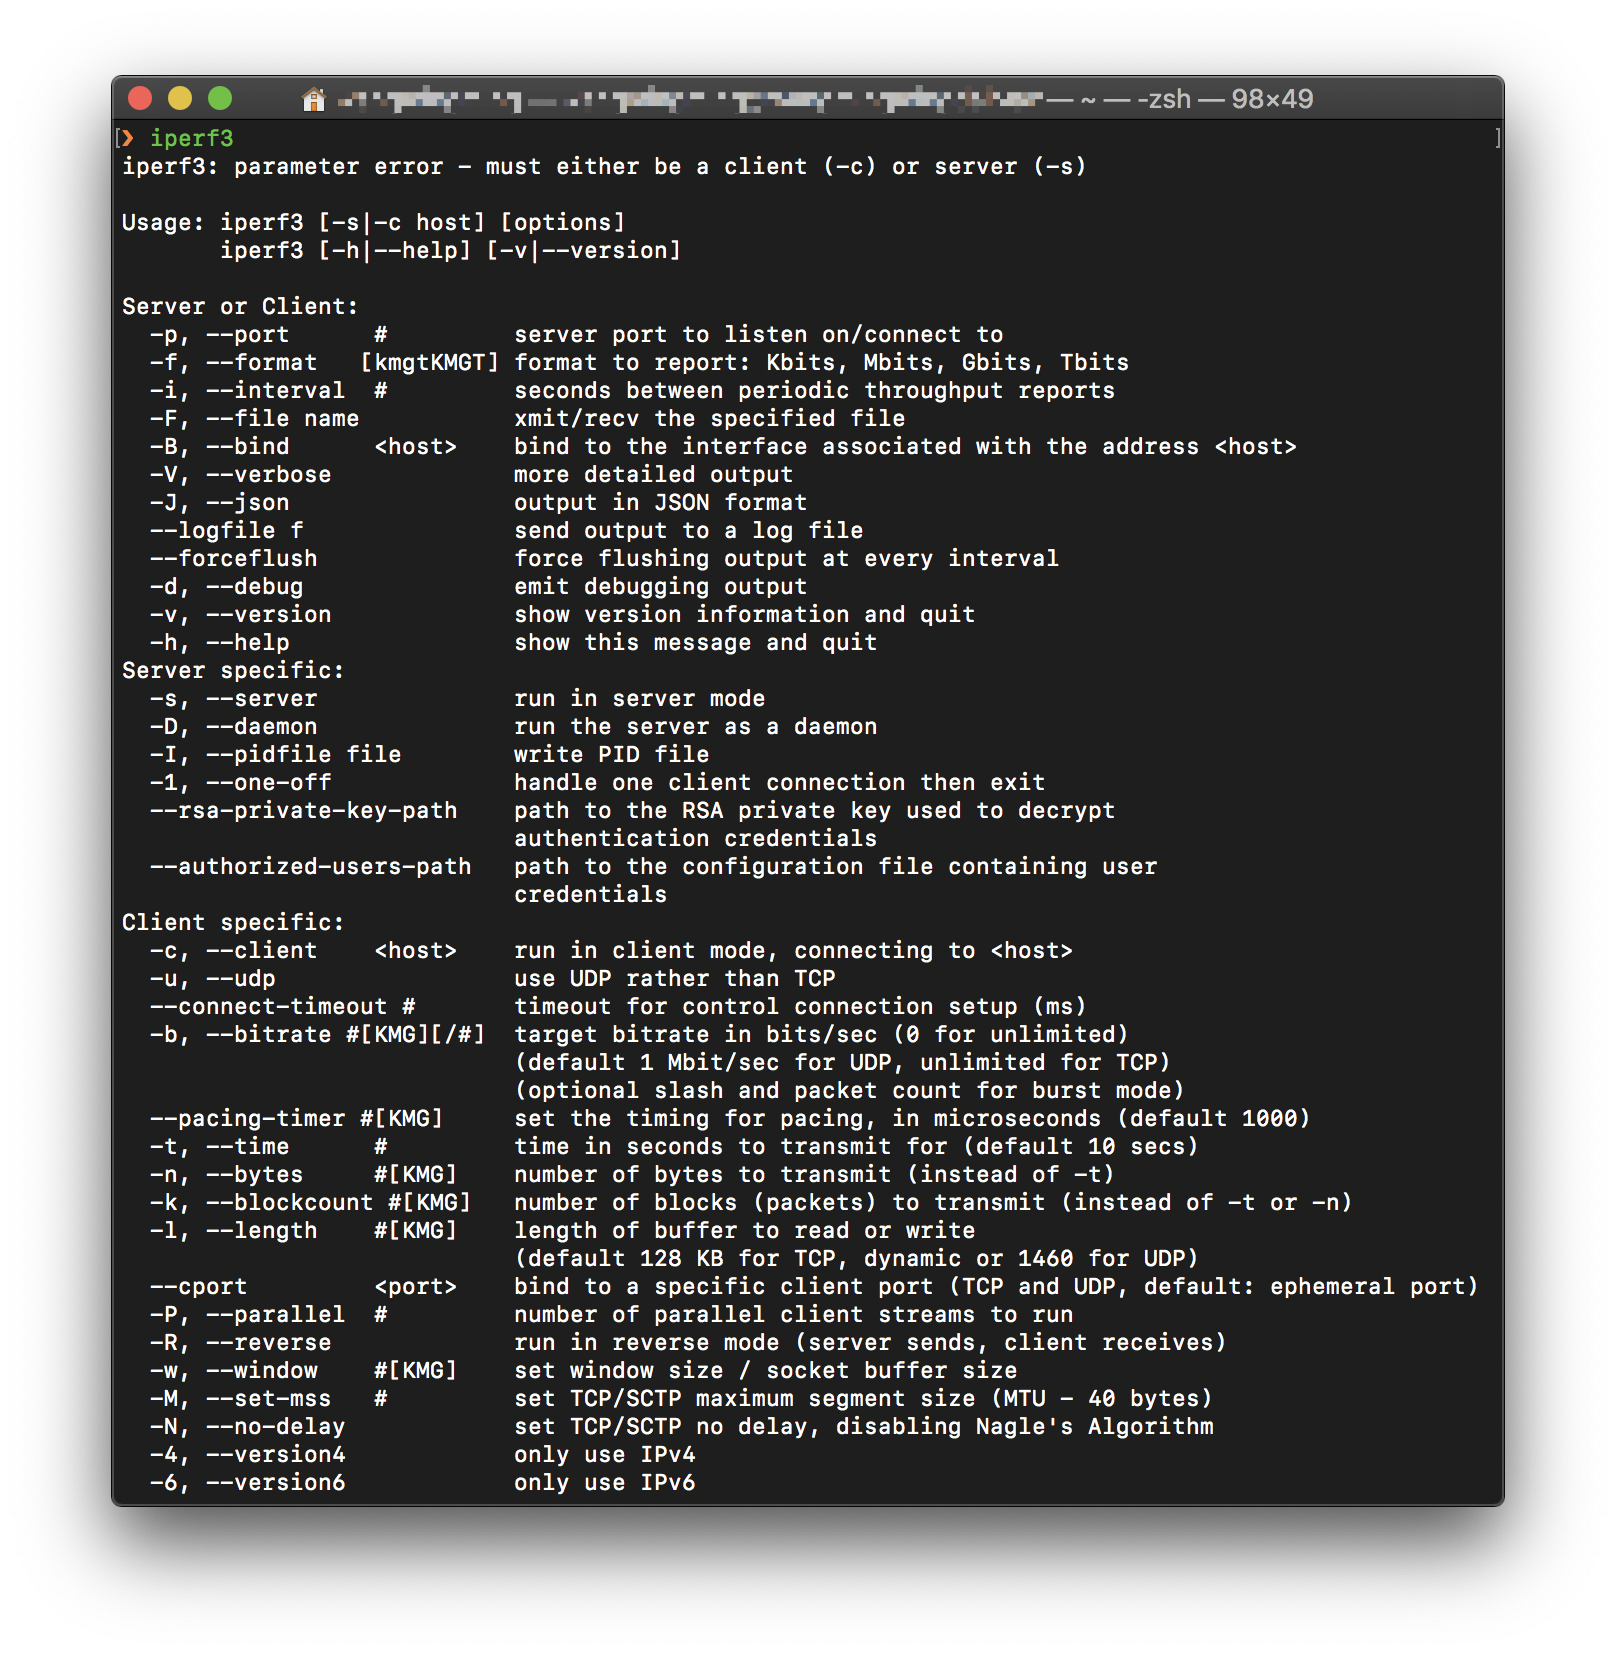
Task: Click the "-I, --pidfile file" option text
Action: tap(276, 754)
